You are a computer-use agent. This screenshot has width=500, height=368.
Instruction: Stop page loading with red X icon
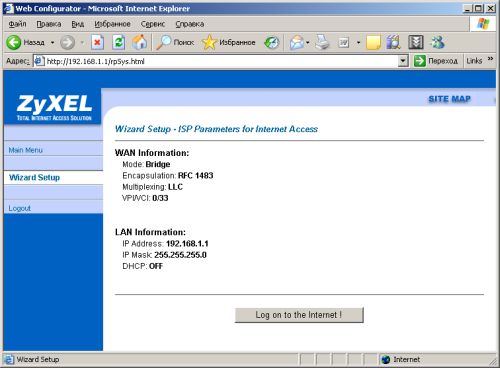tap(97, 42)
